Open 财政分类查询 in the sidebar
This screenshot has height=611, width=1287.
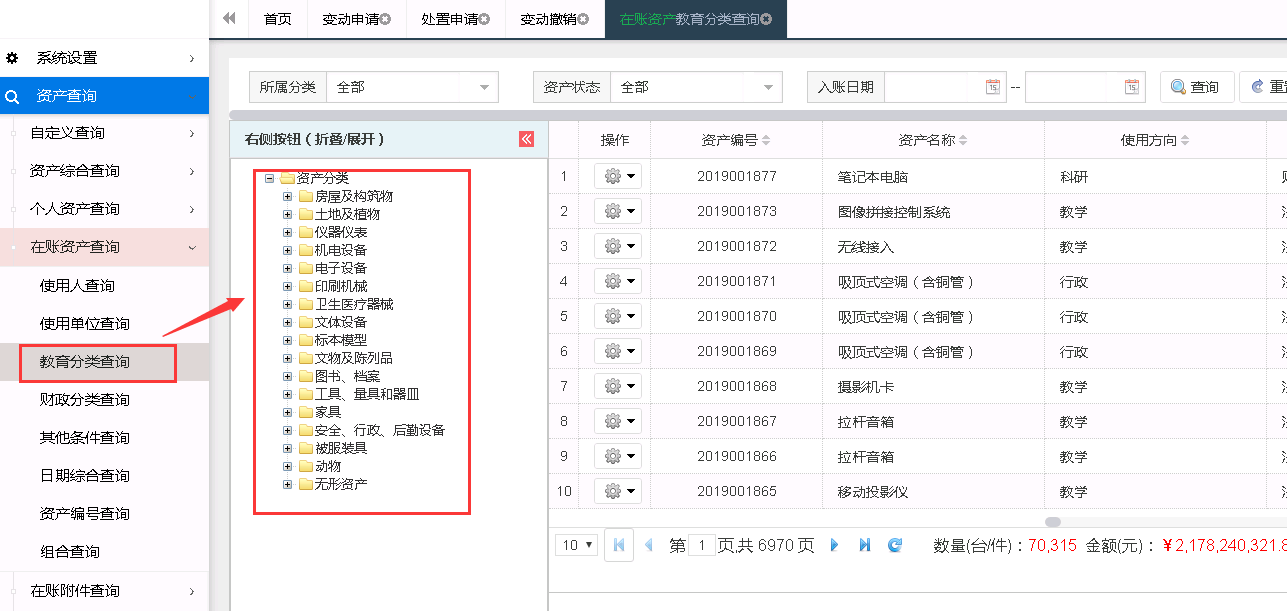[85, 400]
